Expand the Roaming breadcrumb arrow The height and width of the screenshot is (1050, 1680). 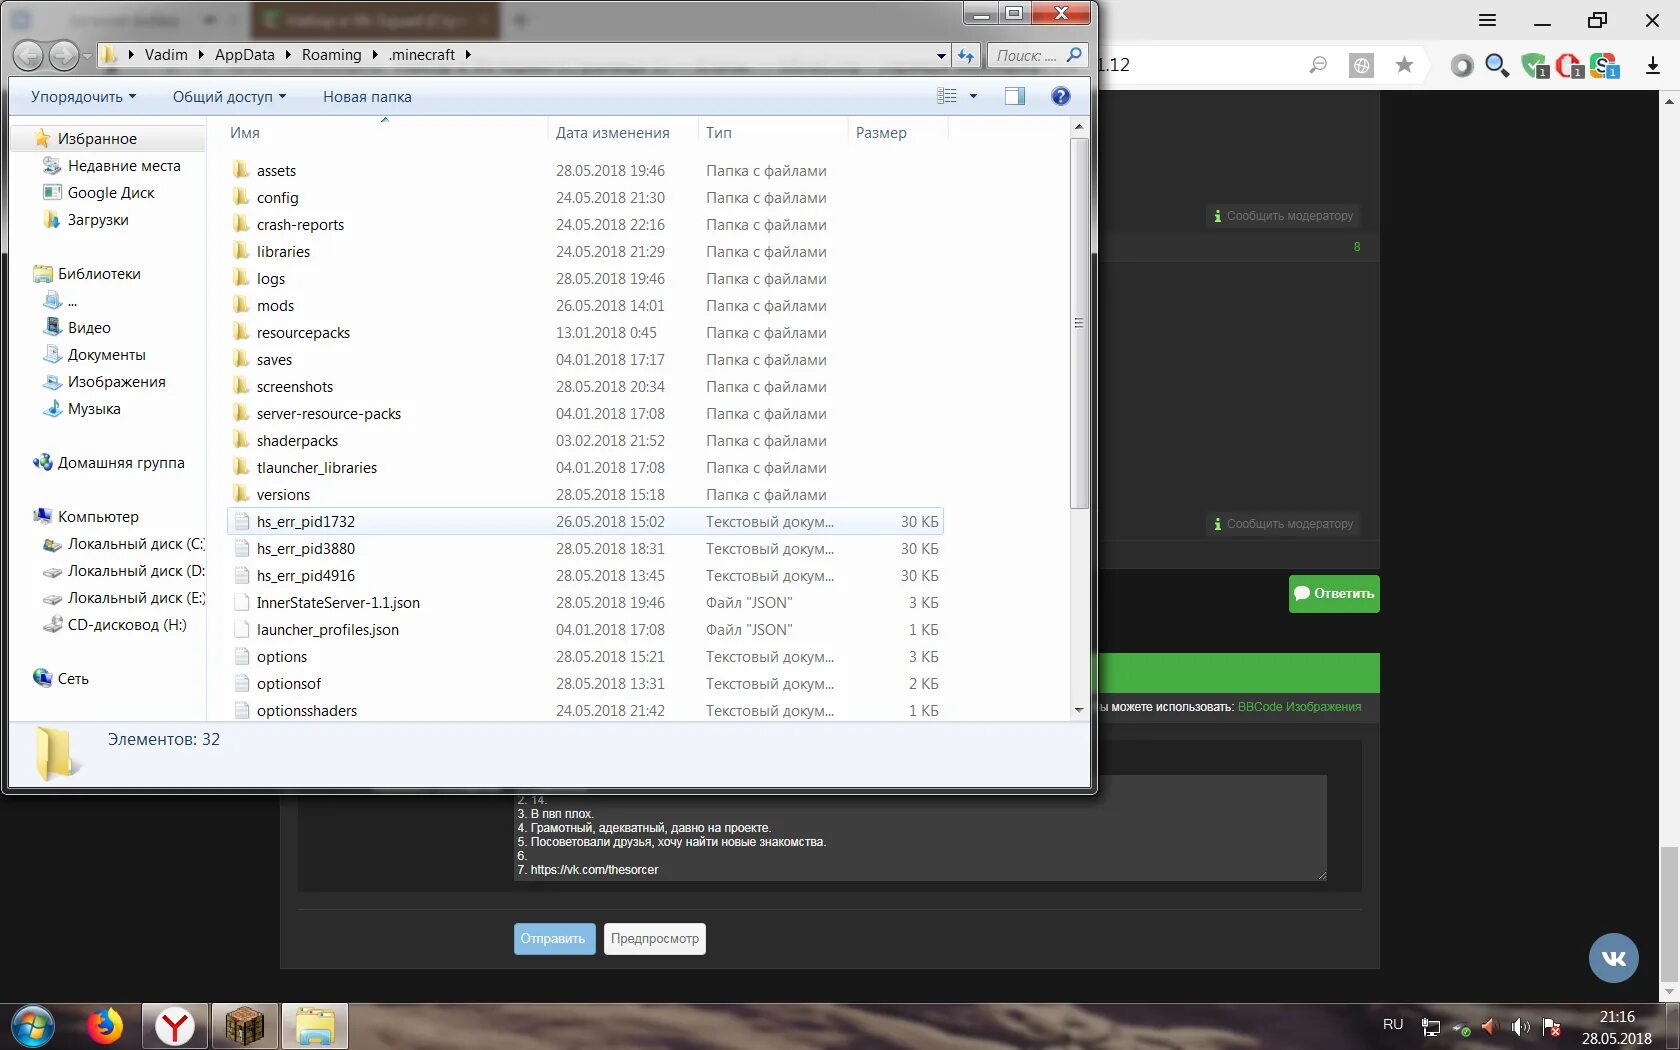(x=375, y=55)
